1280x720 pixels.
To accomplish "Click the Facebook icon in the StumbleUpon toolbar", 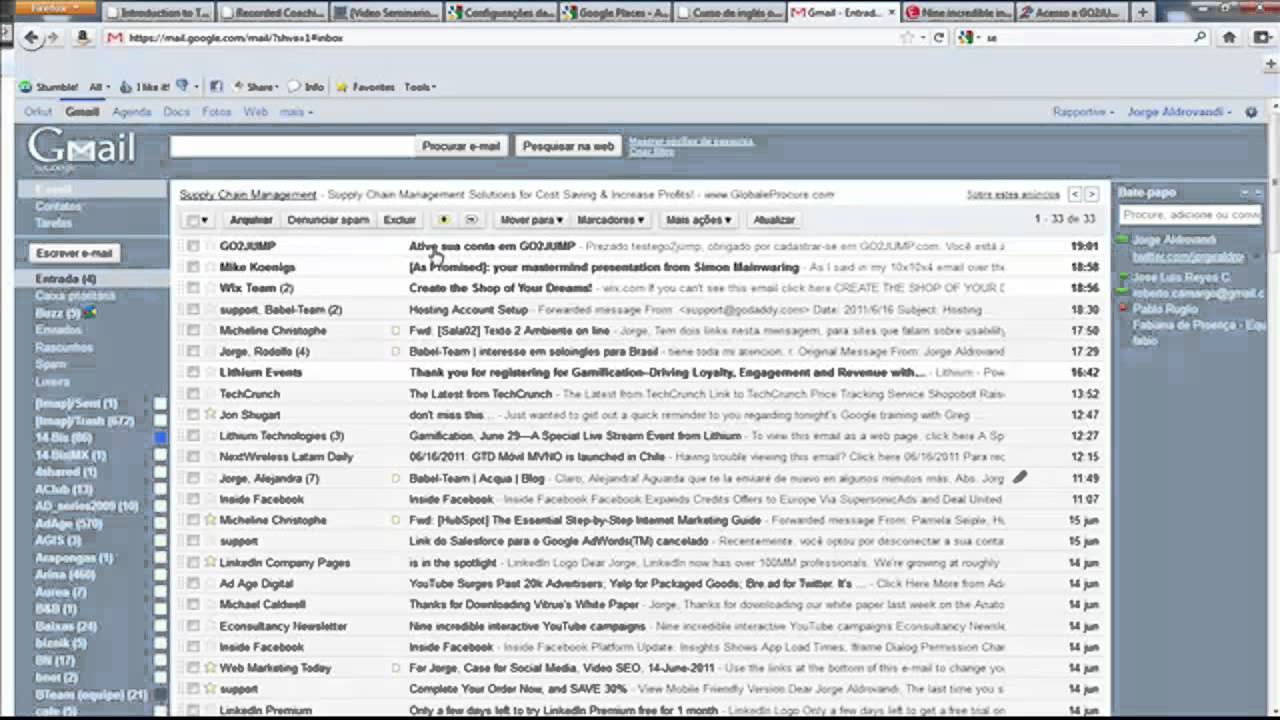I will (x=216, y=87).
